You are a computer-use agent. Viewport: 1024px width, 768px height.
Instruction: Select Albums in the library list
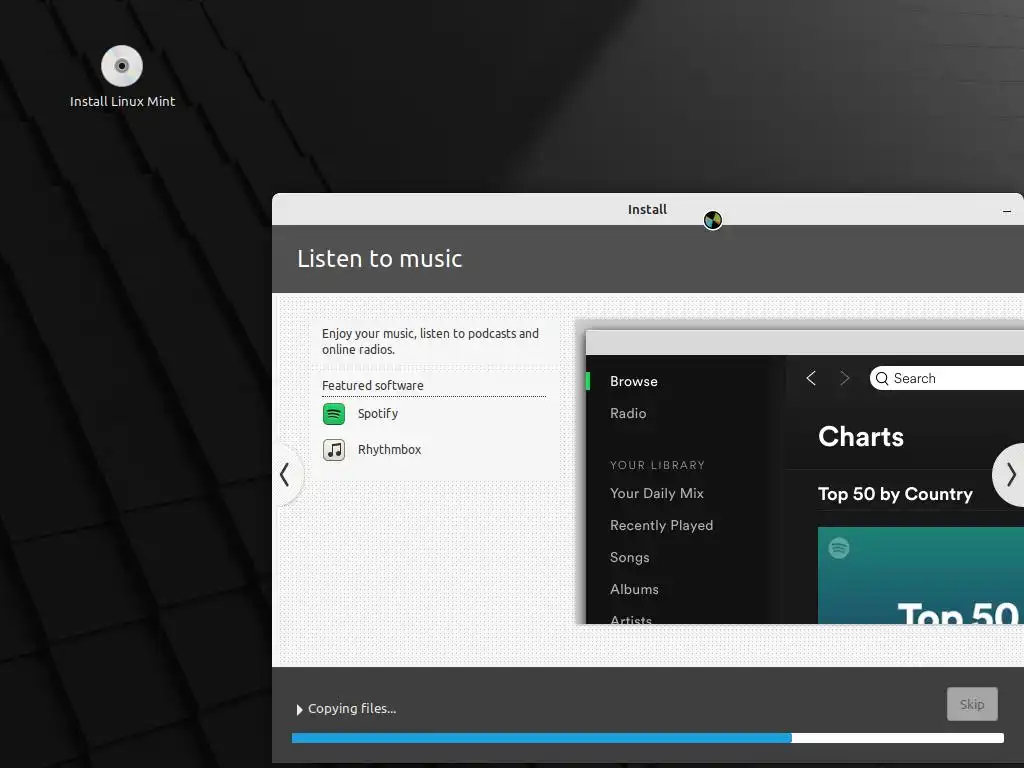[633, 589]
